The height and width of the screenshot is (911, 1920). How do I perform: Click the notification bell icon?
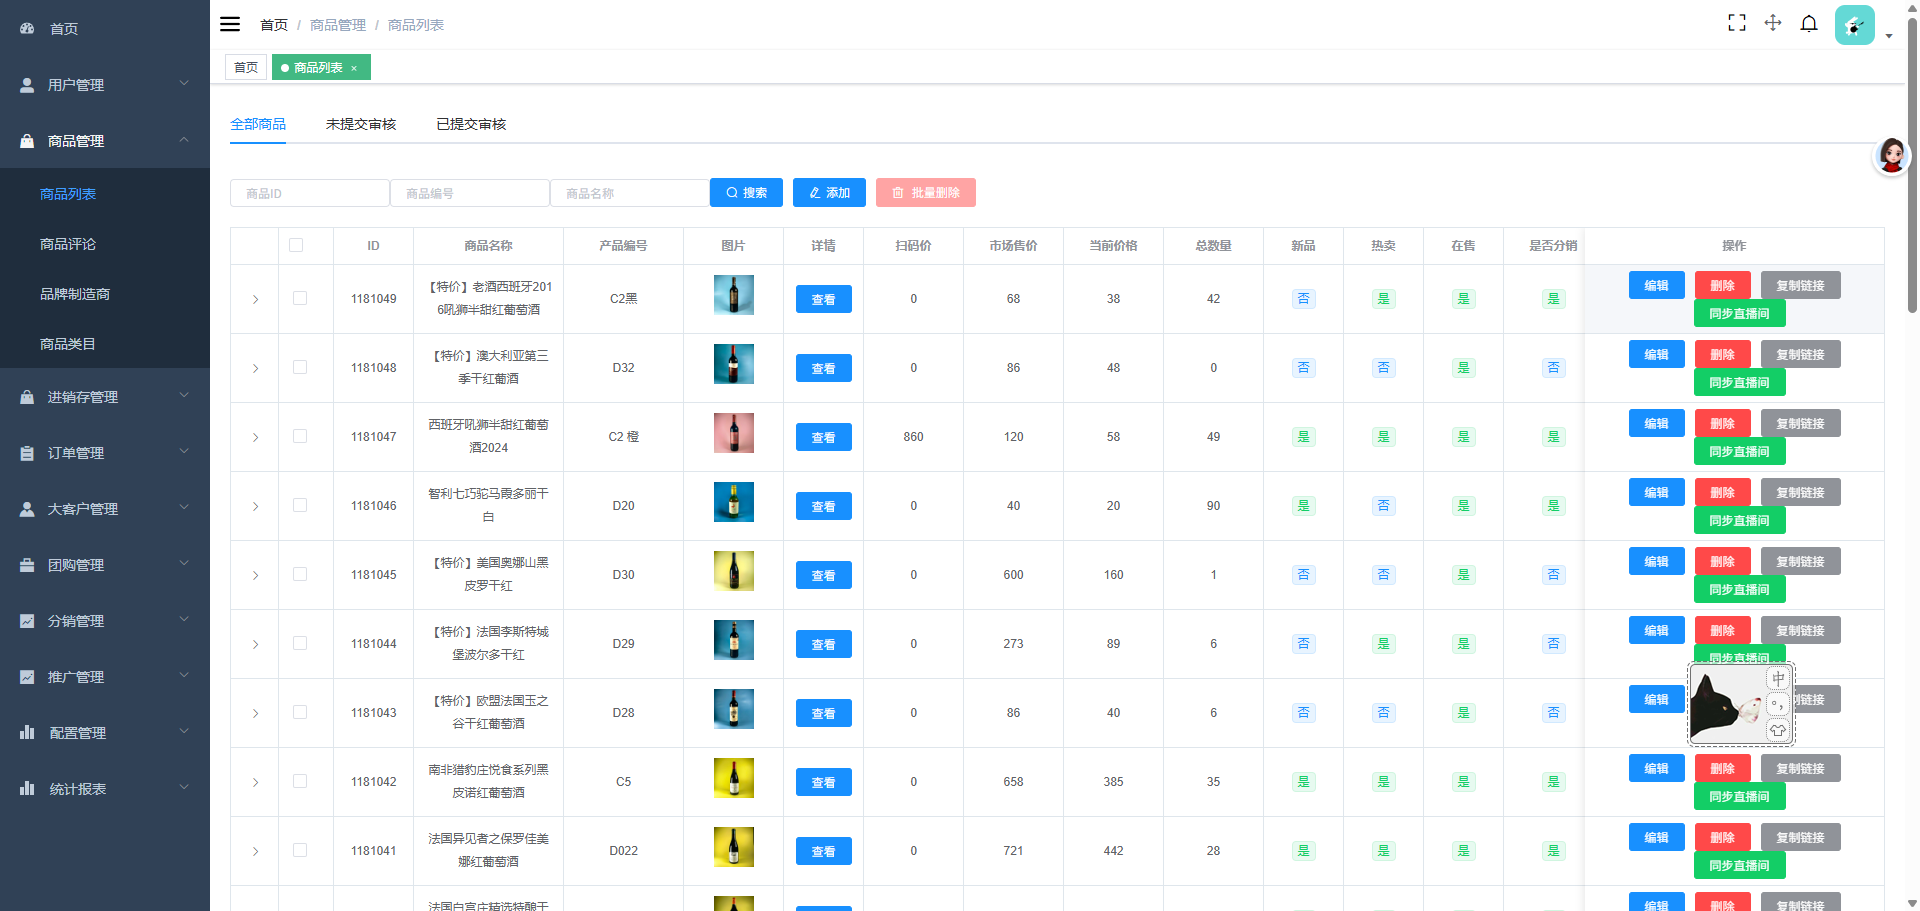pos(1809,23)
